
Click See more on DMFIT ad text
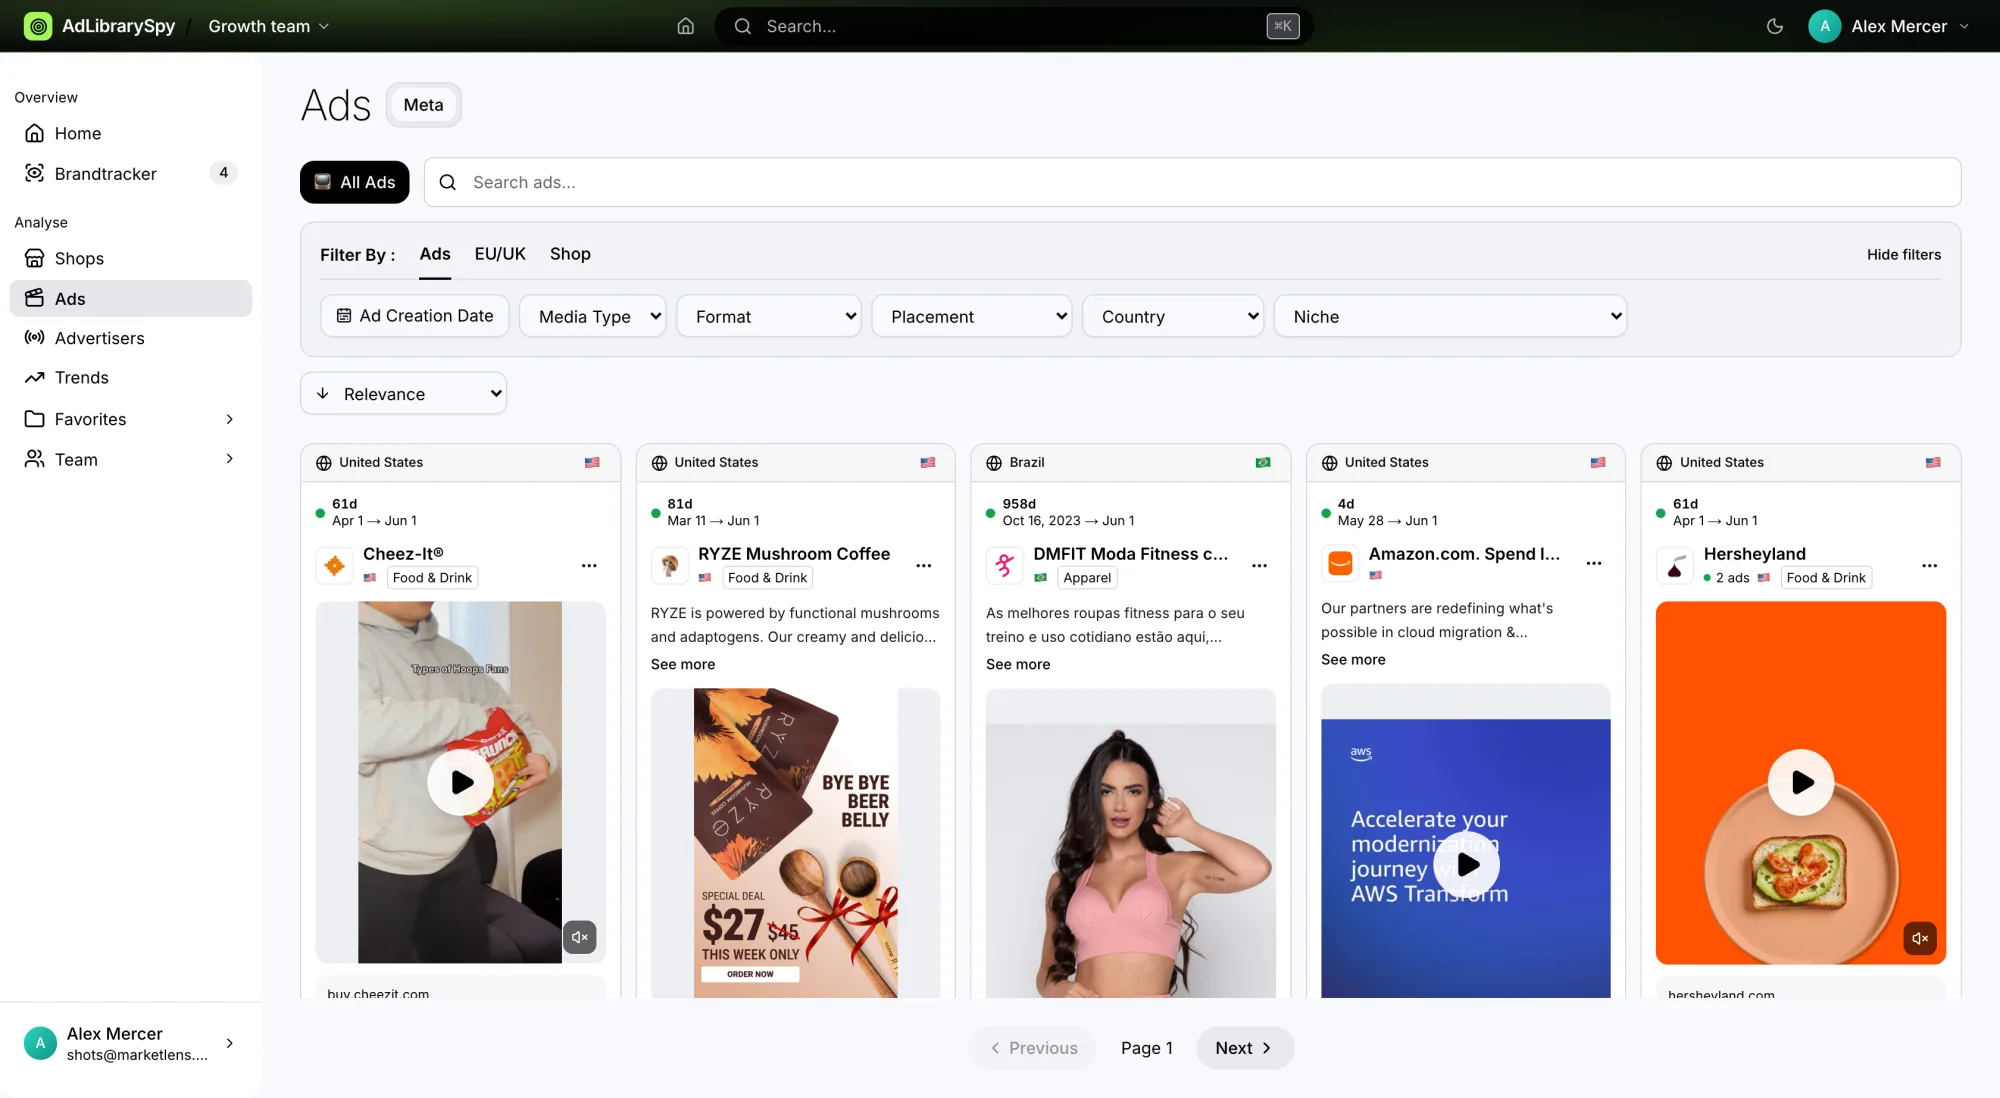(1018, 664)
